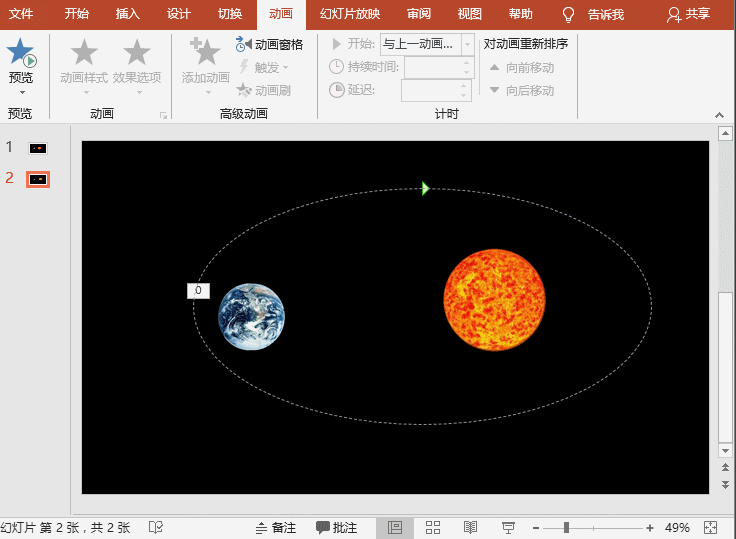This screenshot has width=736, height=539.
Task: Switch to the 审阅 review tab
Action: 419,14
